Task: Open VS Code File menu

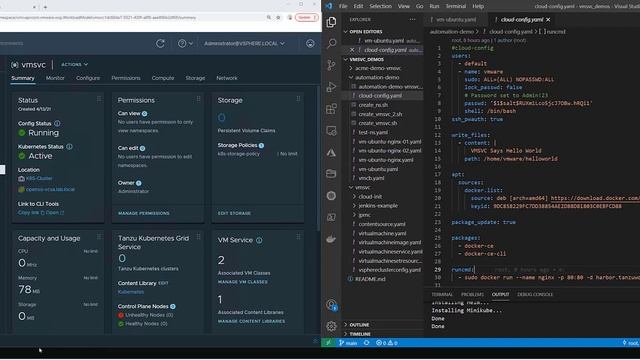Action: 343,6
